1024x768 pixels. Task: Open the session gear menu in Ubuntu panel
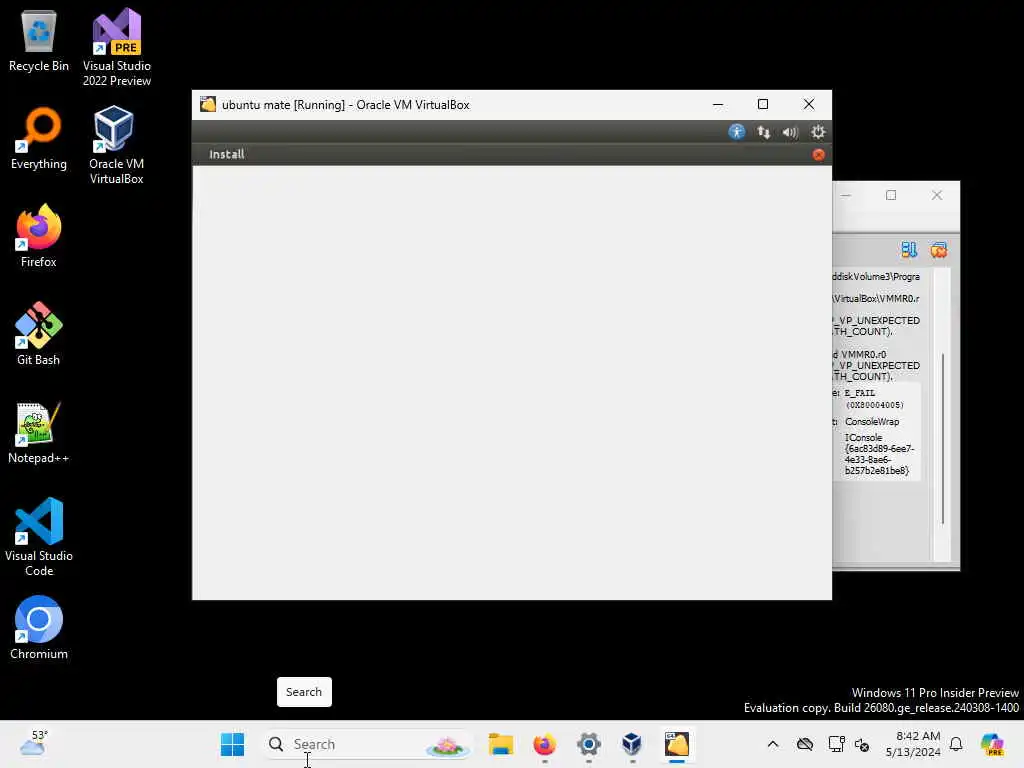coord(818,132)
